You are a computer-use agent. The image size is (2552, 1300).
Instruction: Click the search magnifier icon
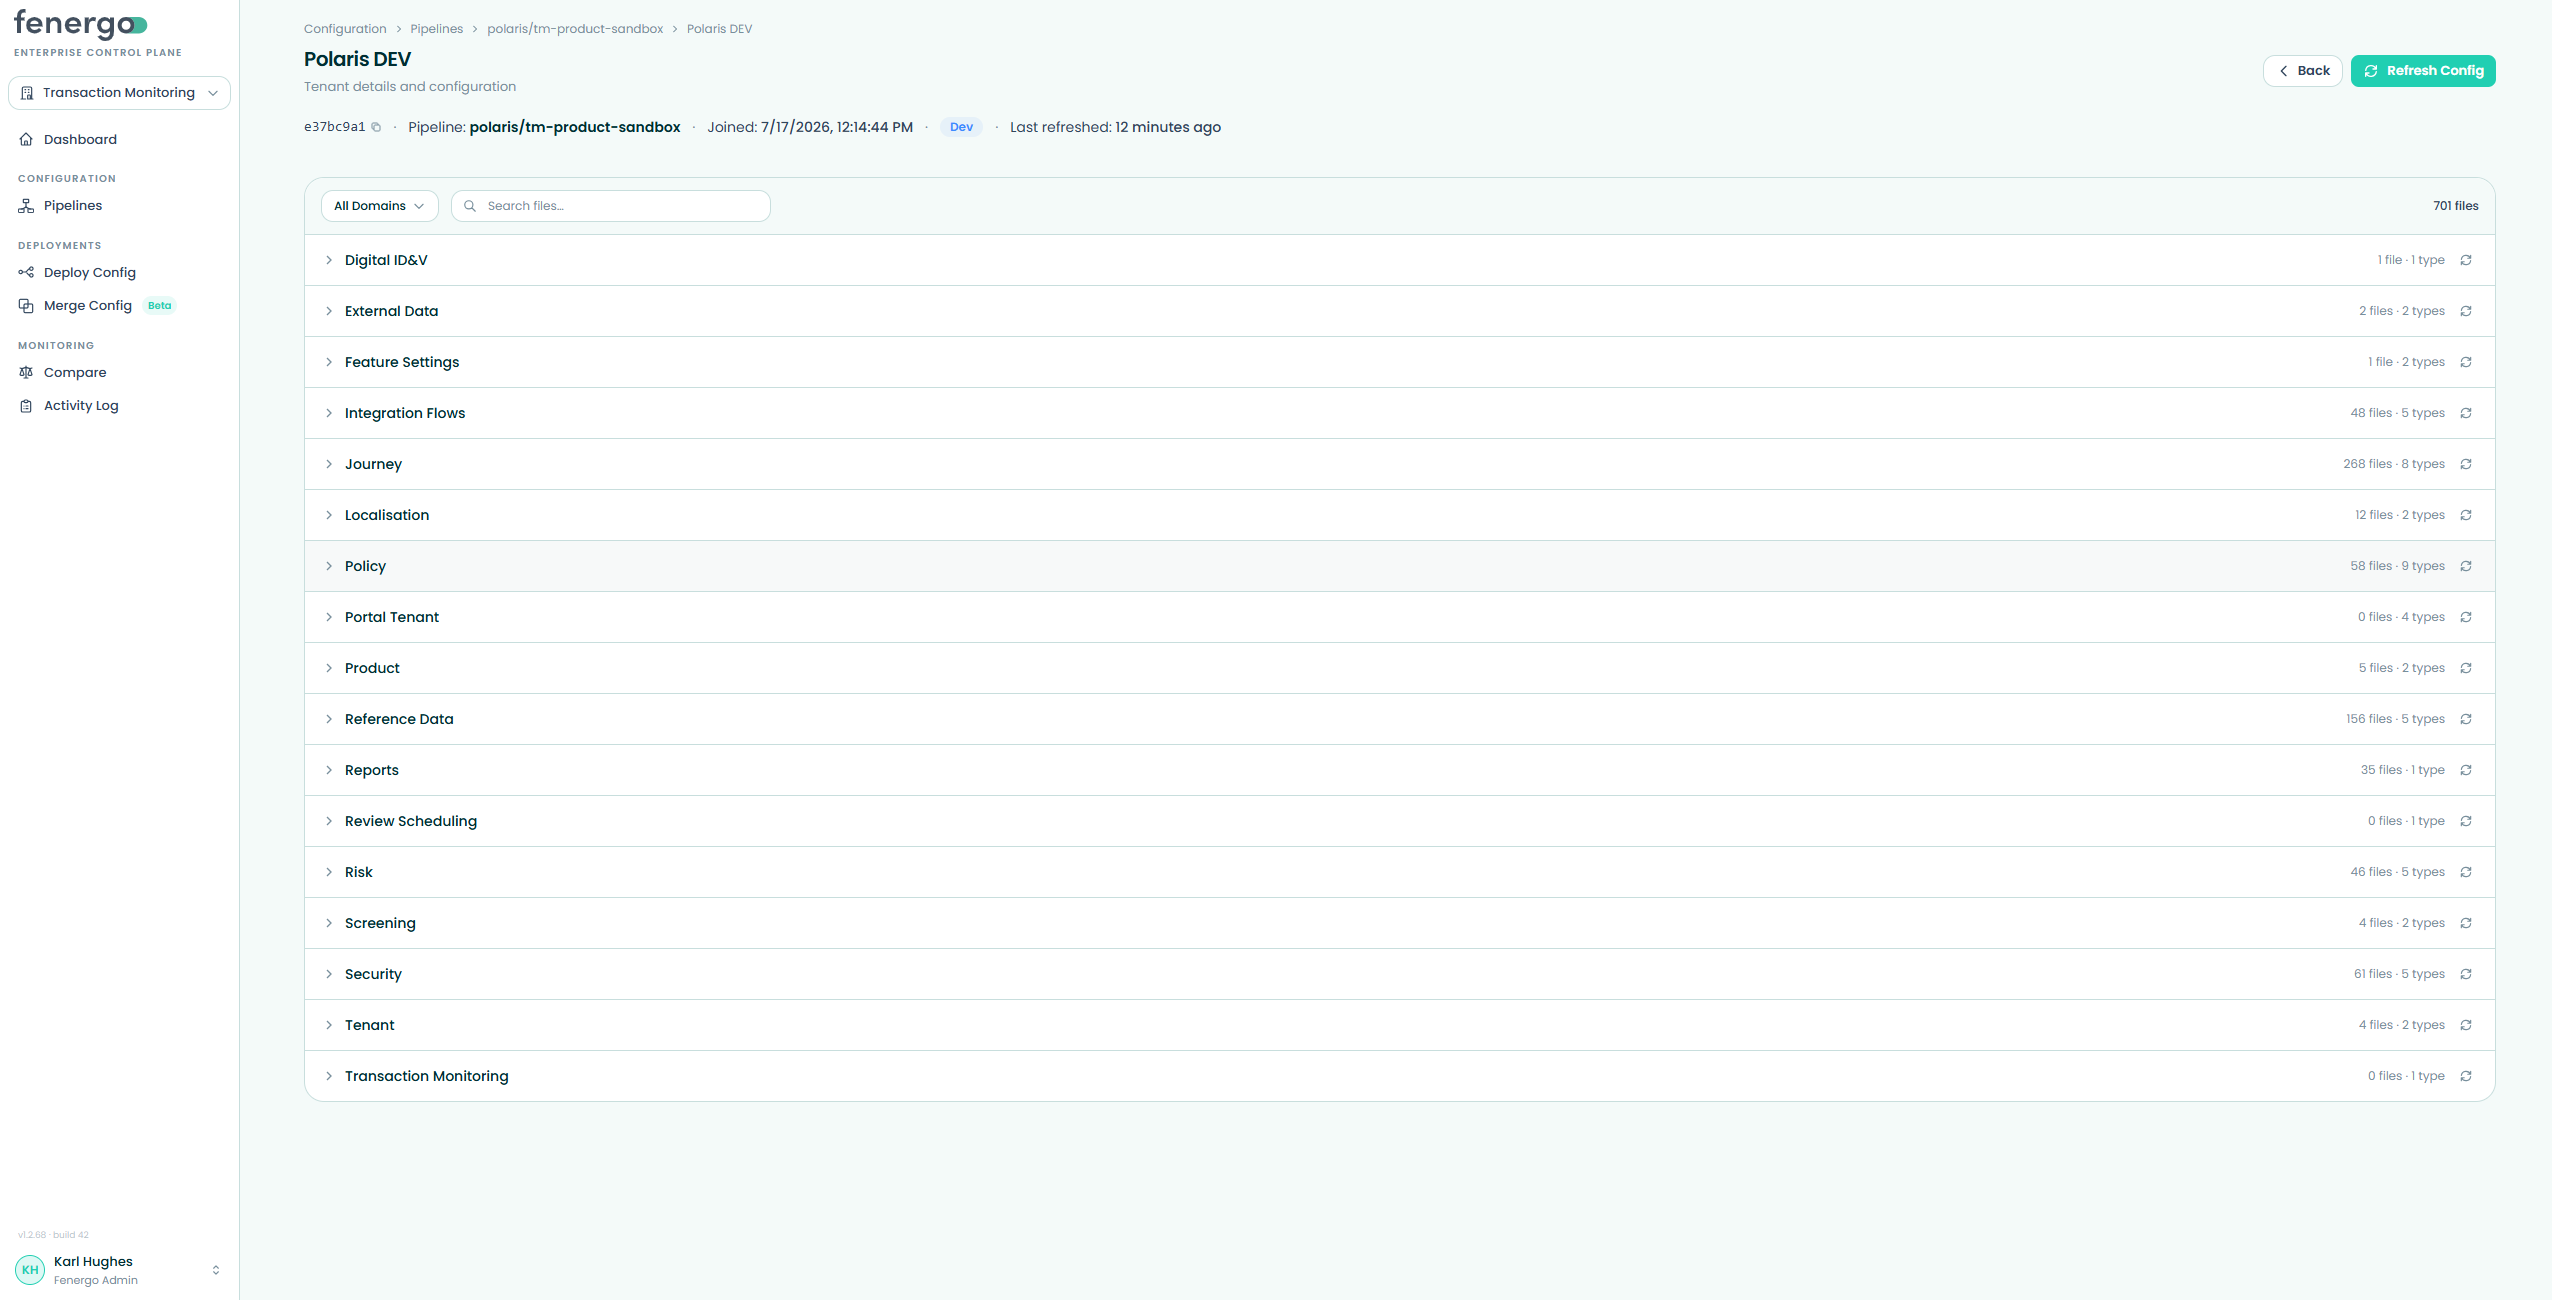click(x=470, y=206)
